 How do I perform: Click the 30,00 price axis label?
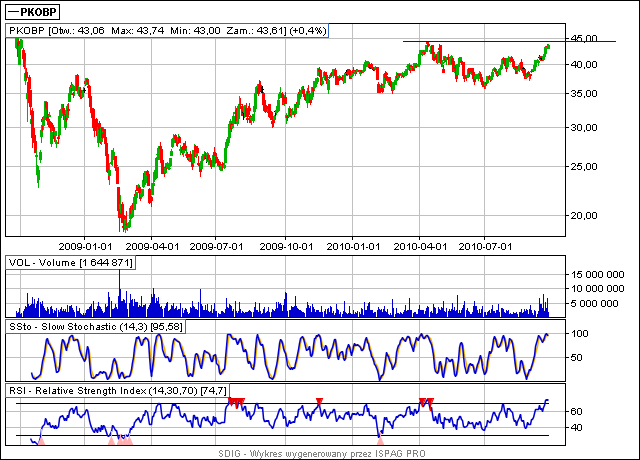(x=584, y=128)
